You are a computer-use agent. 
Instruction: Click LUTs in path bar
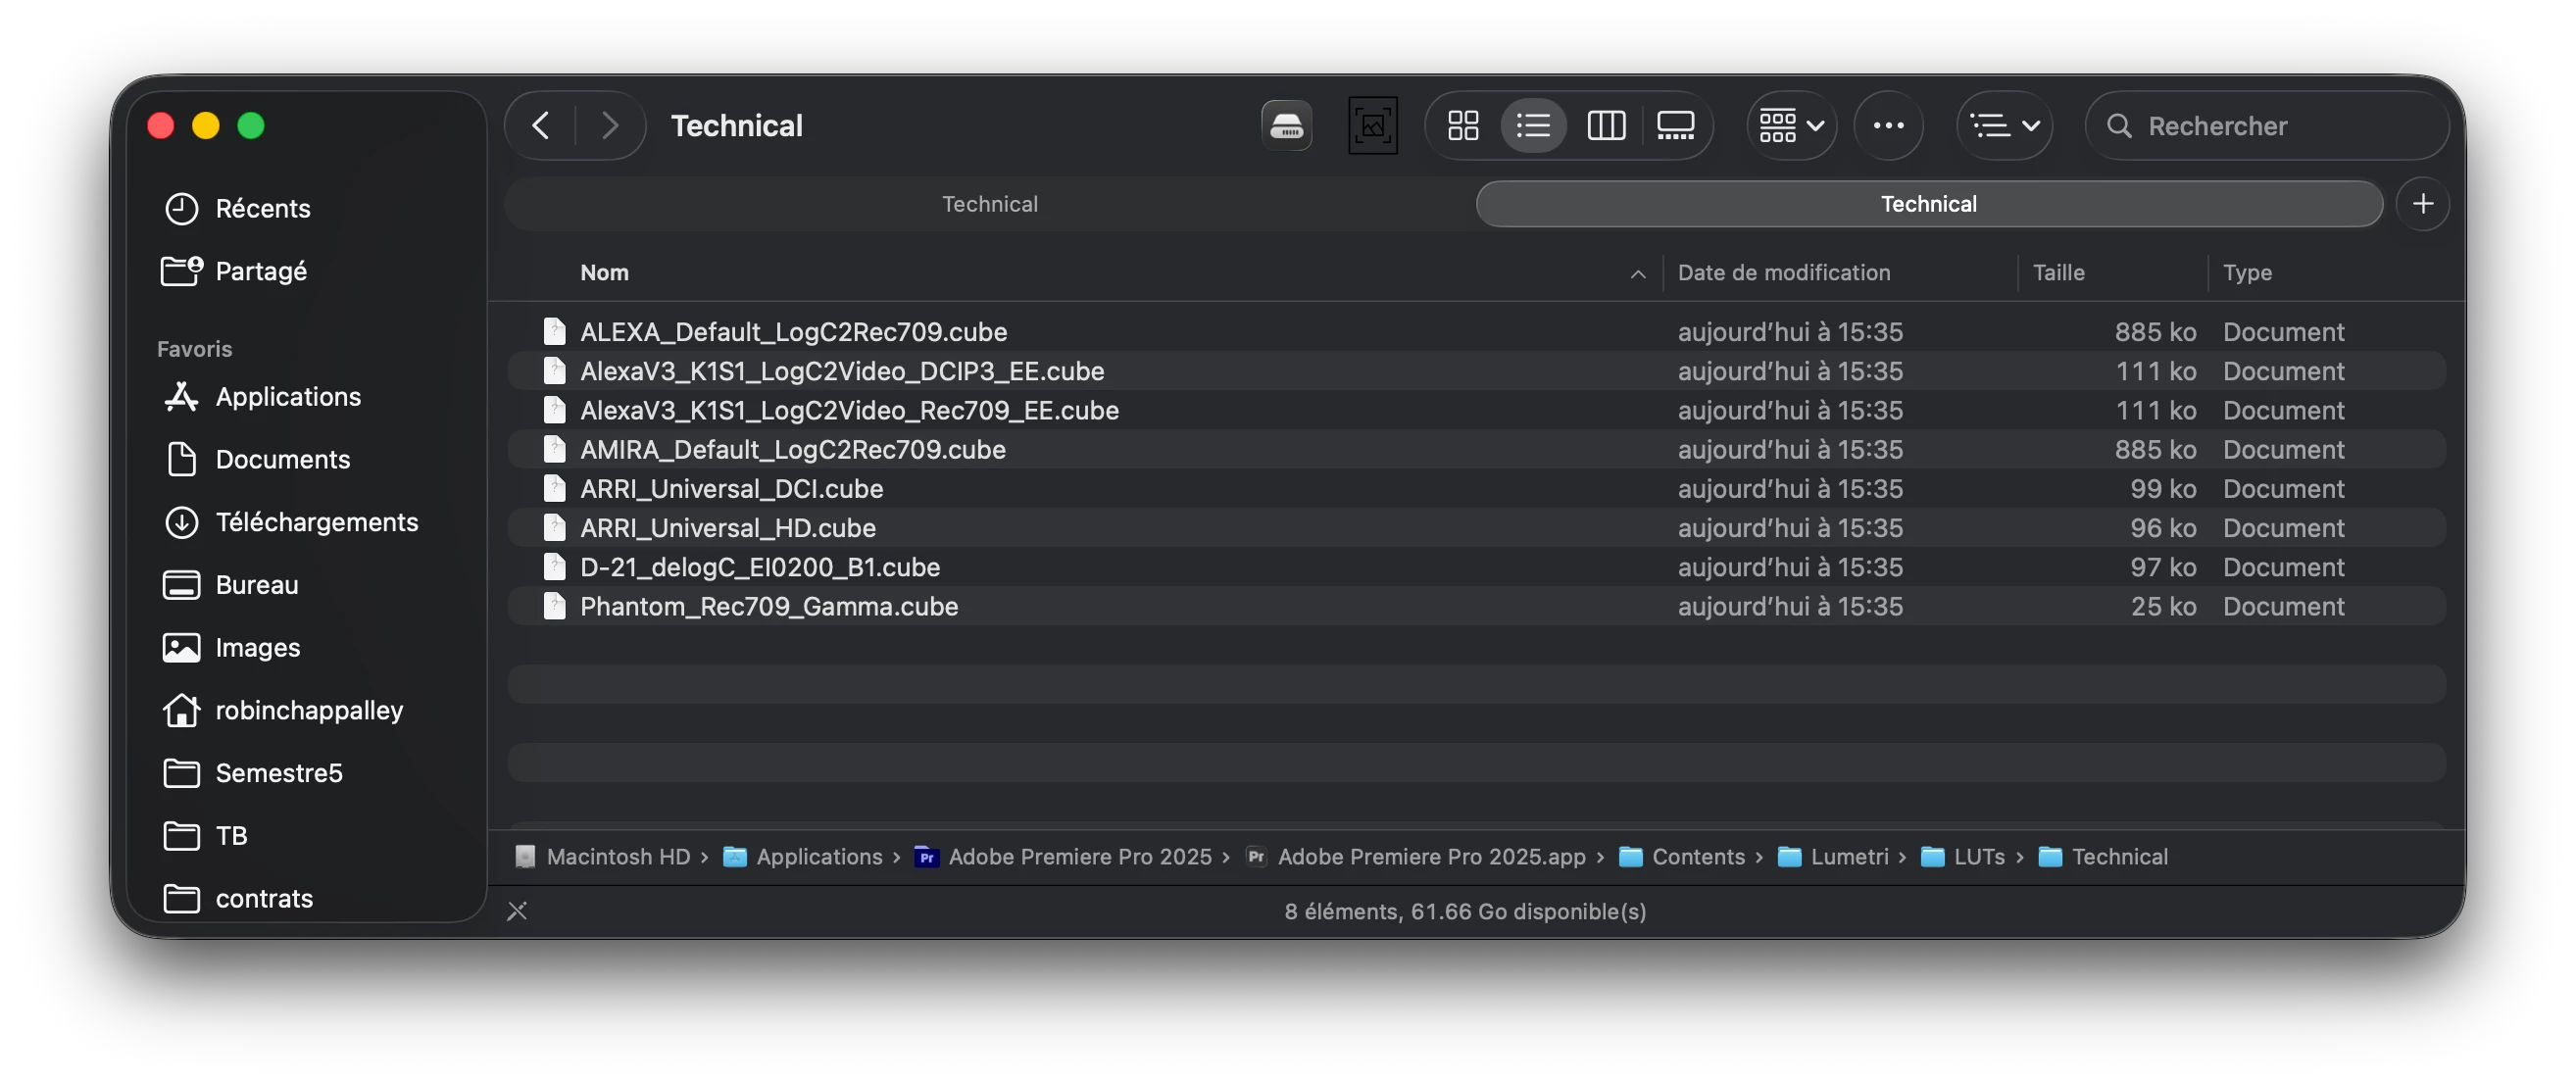(1963, 857)
